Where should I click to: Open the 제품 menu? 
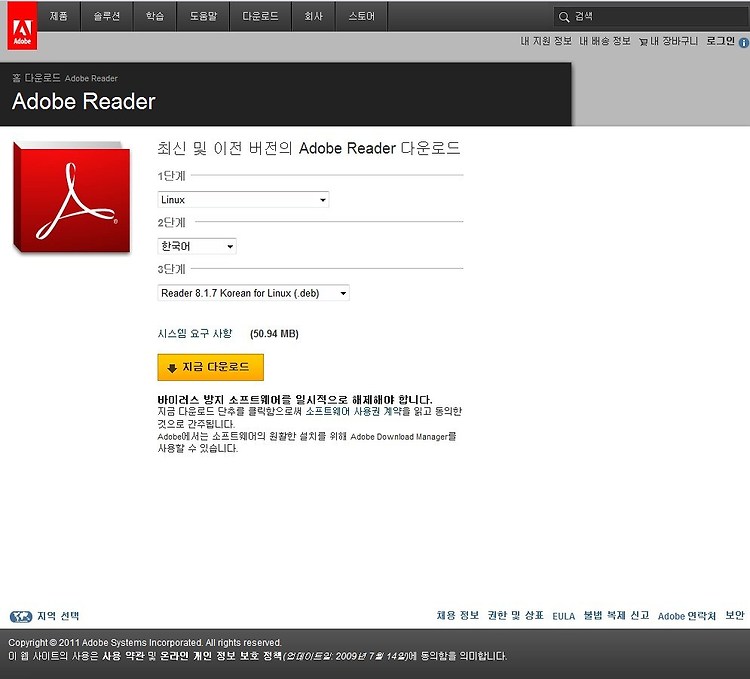click(59, 16)
